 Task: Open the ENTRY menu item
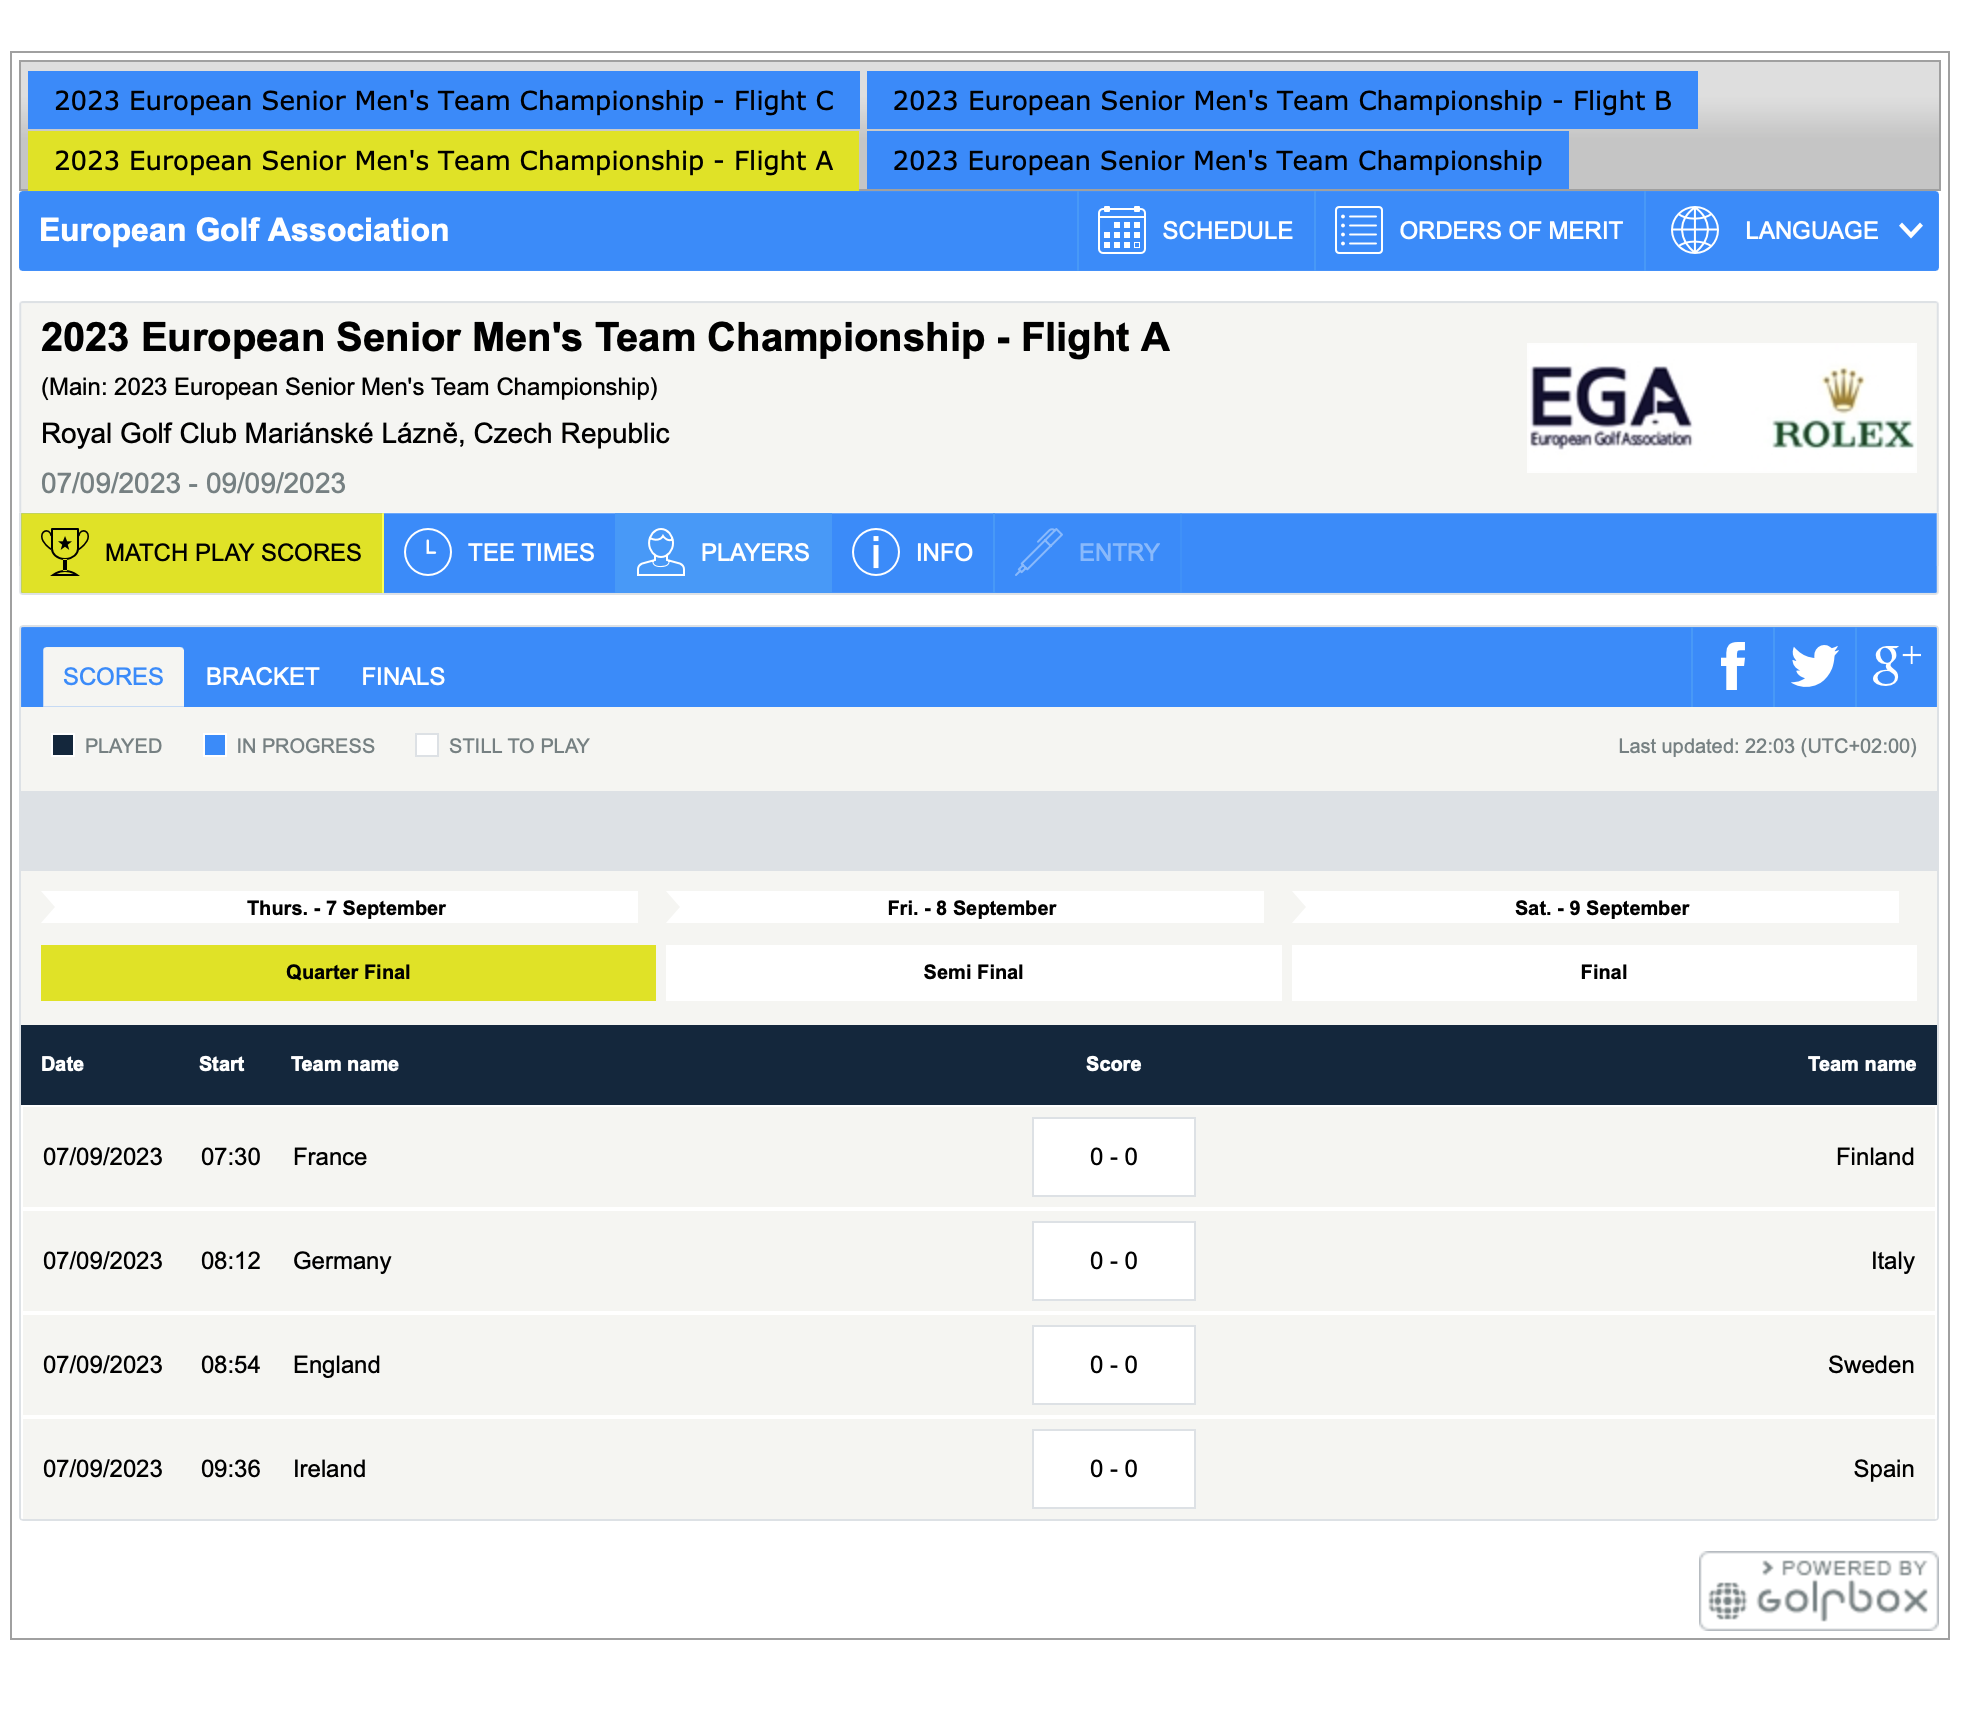pyautogui.click(x=1088, y=553)
